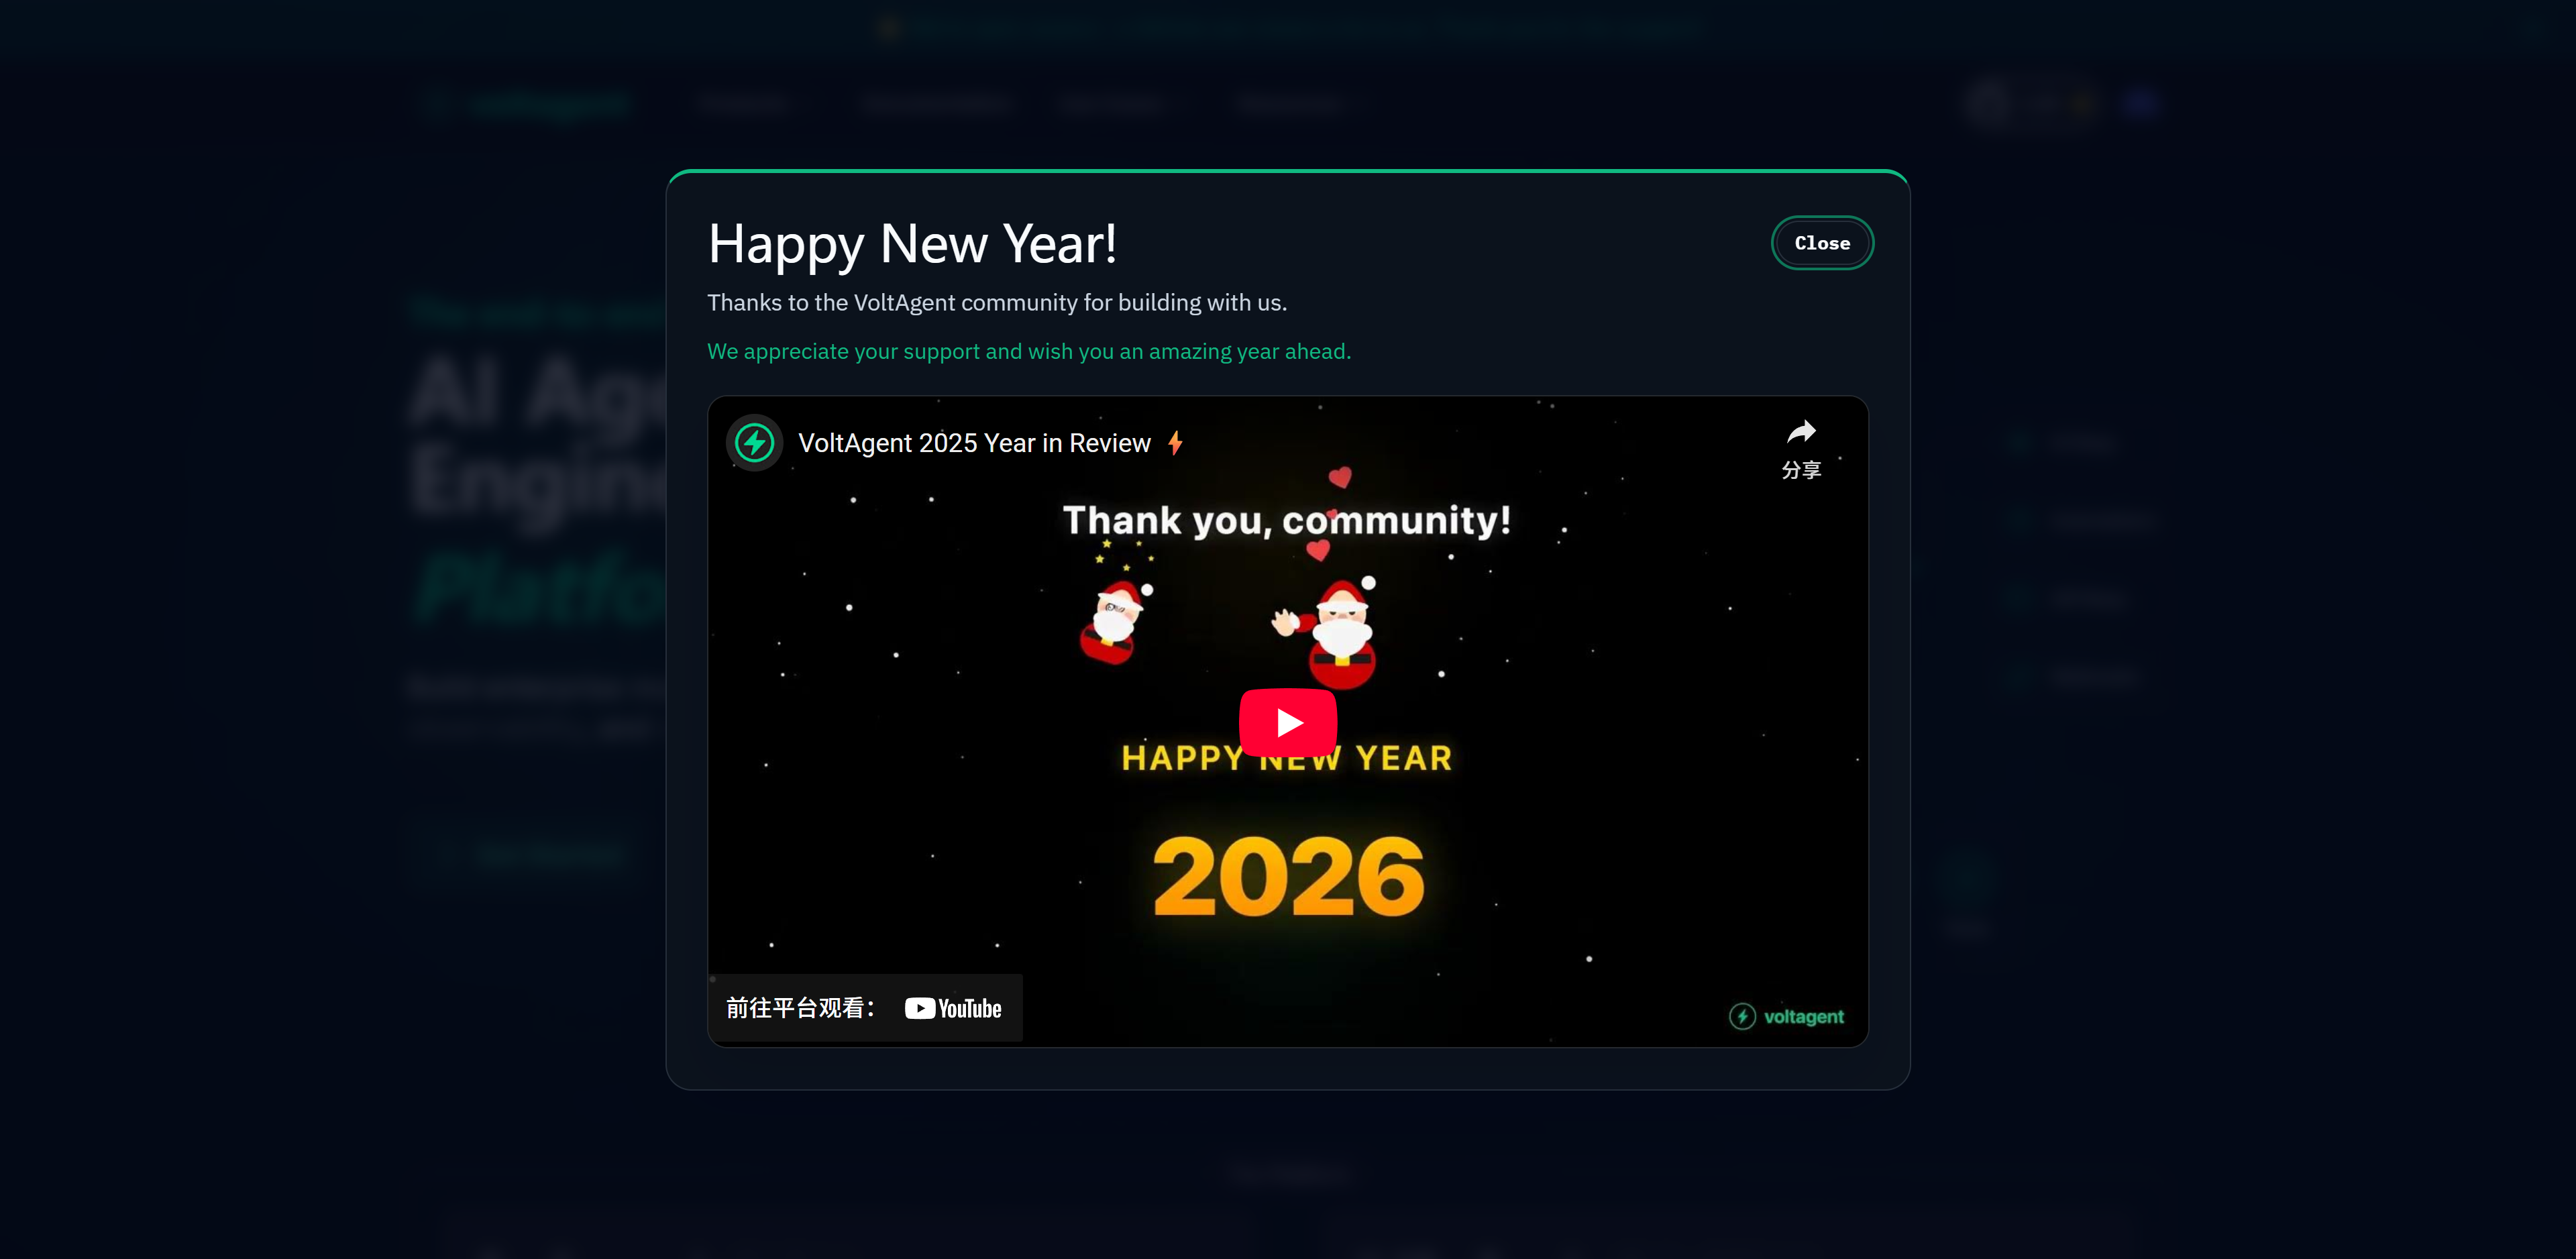
Task: Open the VoltAgent channel avatar icon
Action: click(754, 443)
